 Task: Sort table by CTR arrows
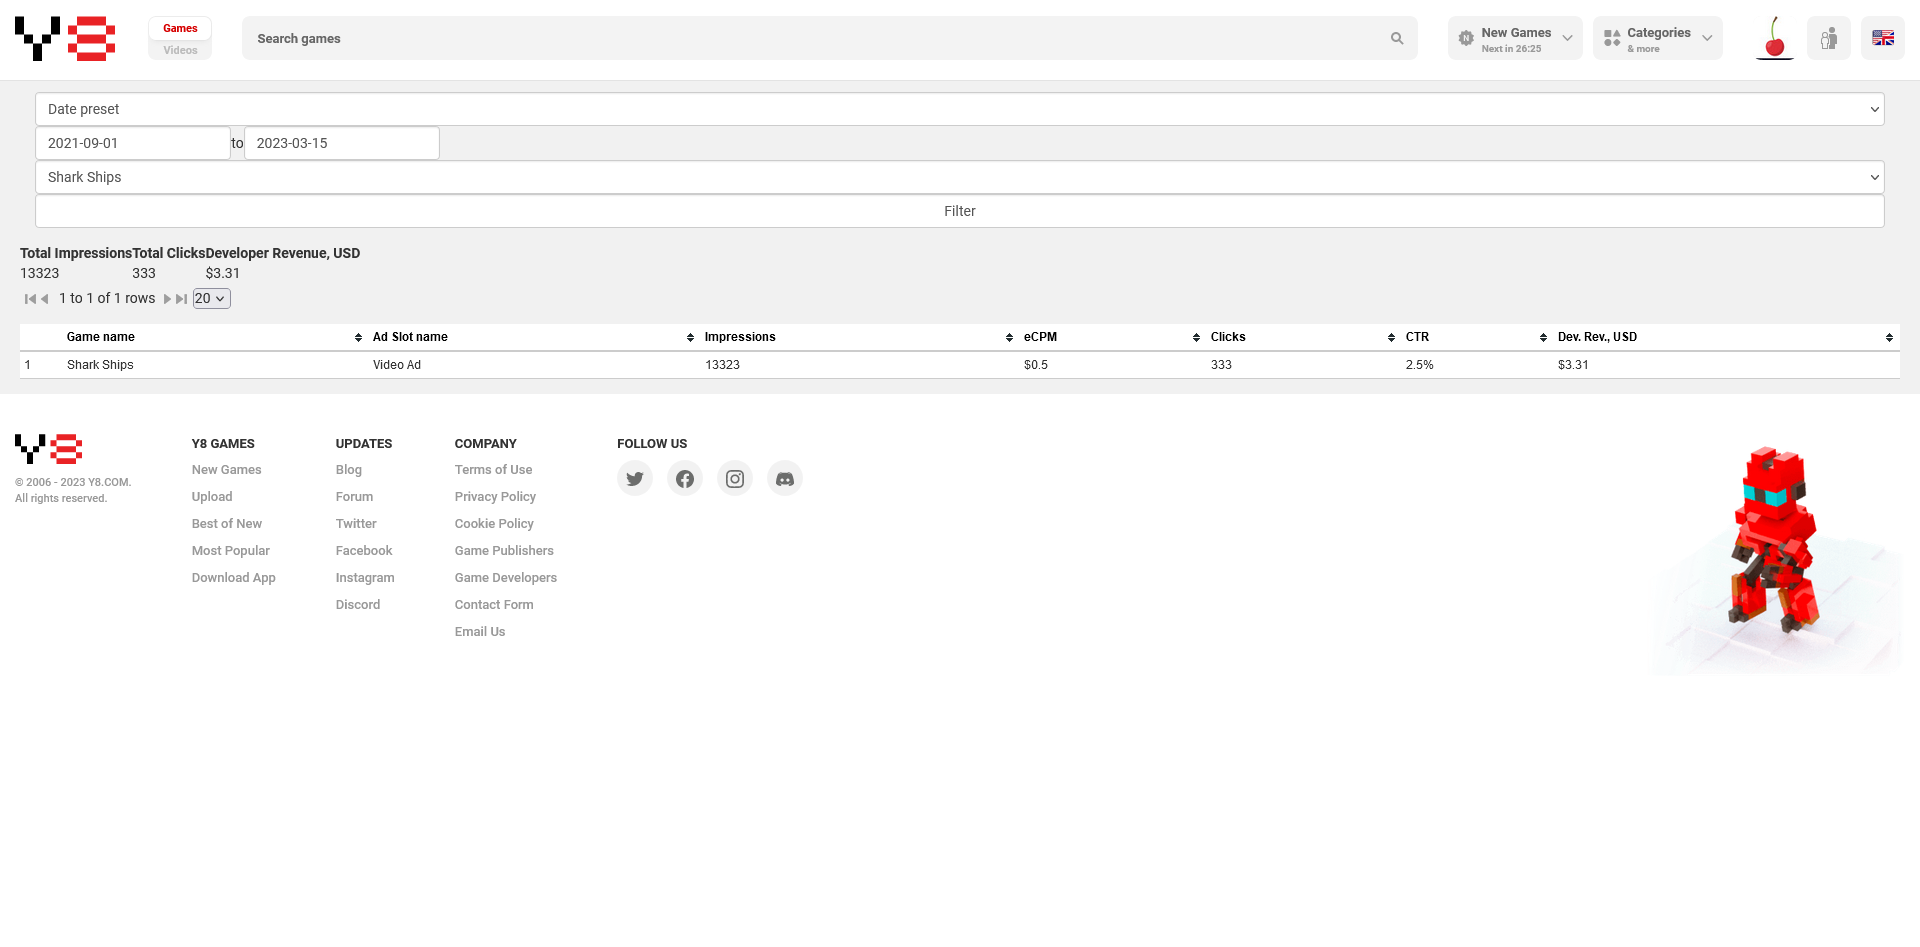[x=1543, y=338]
